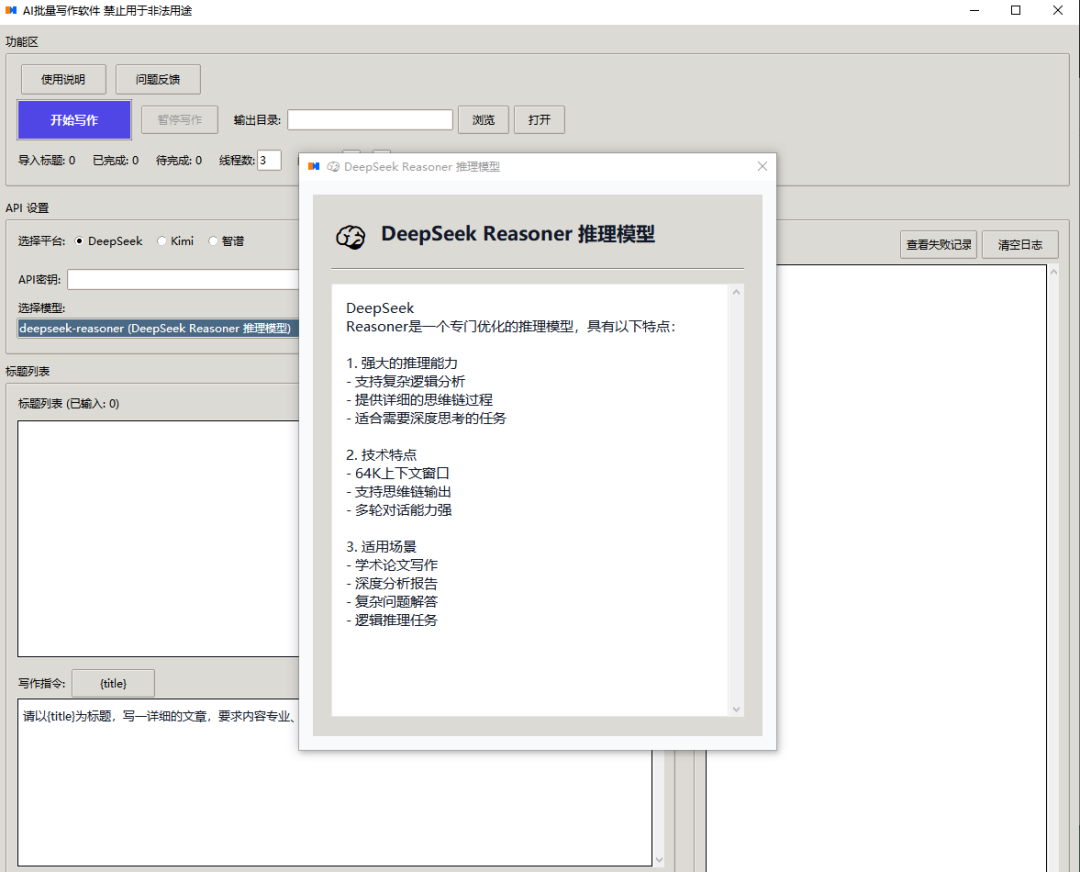This screenshot has width=1080, height=872.
Task: Click the dialog title bar app icon
Action: (x=314, y=166)
